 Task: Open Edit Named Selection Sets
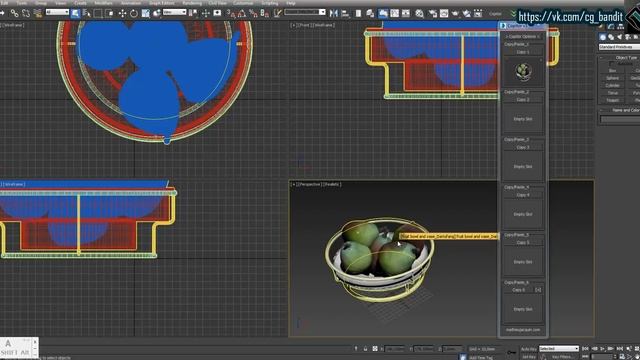tap(278, 13)
